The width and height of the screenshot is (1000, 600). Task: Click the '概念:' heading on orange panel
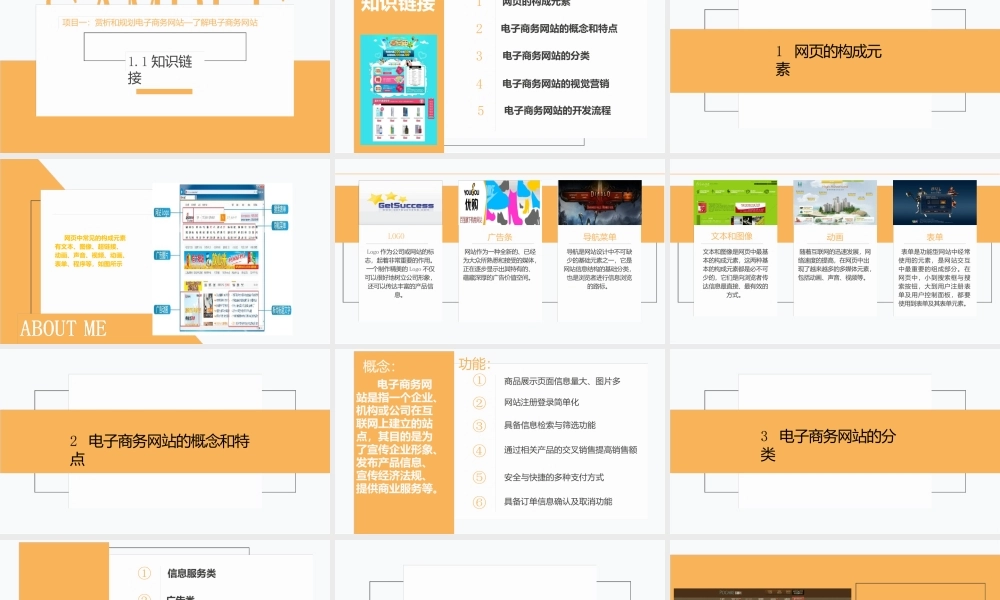pyautogui.click(x=379, y=366)
